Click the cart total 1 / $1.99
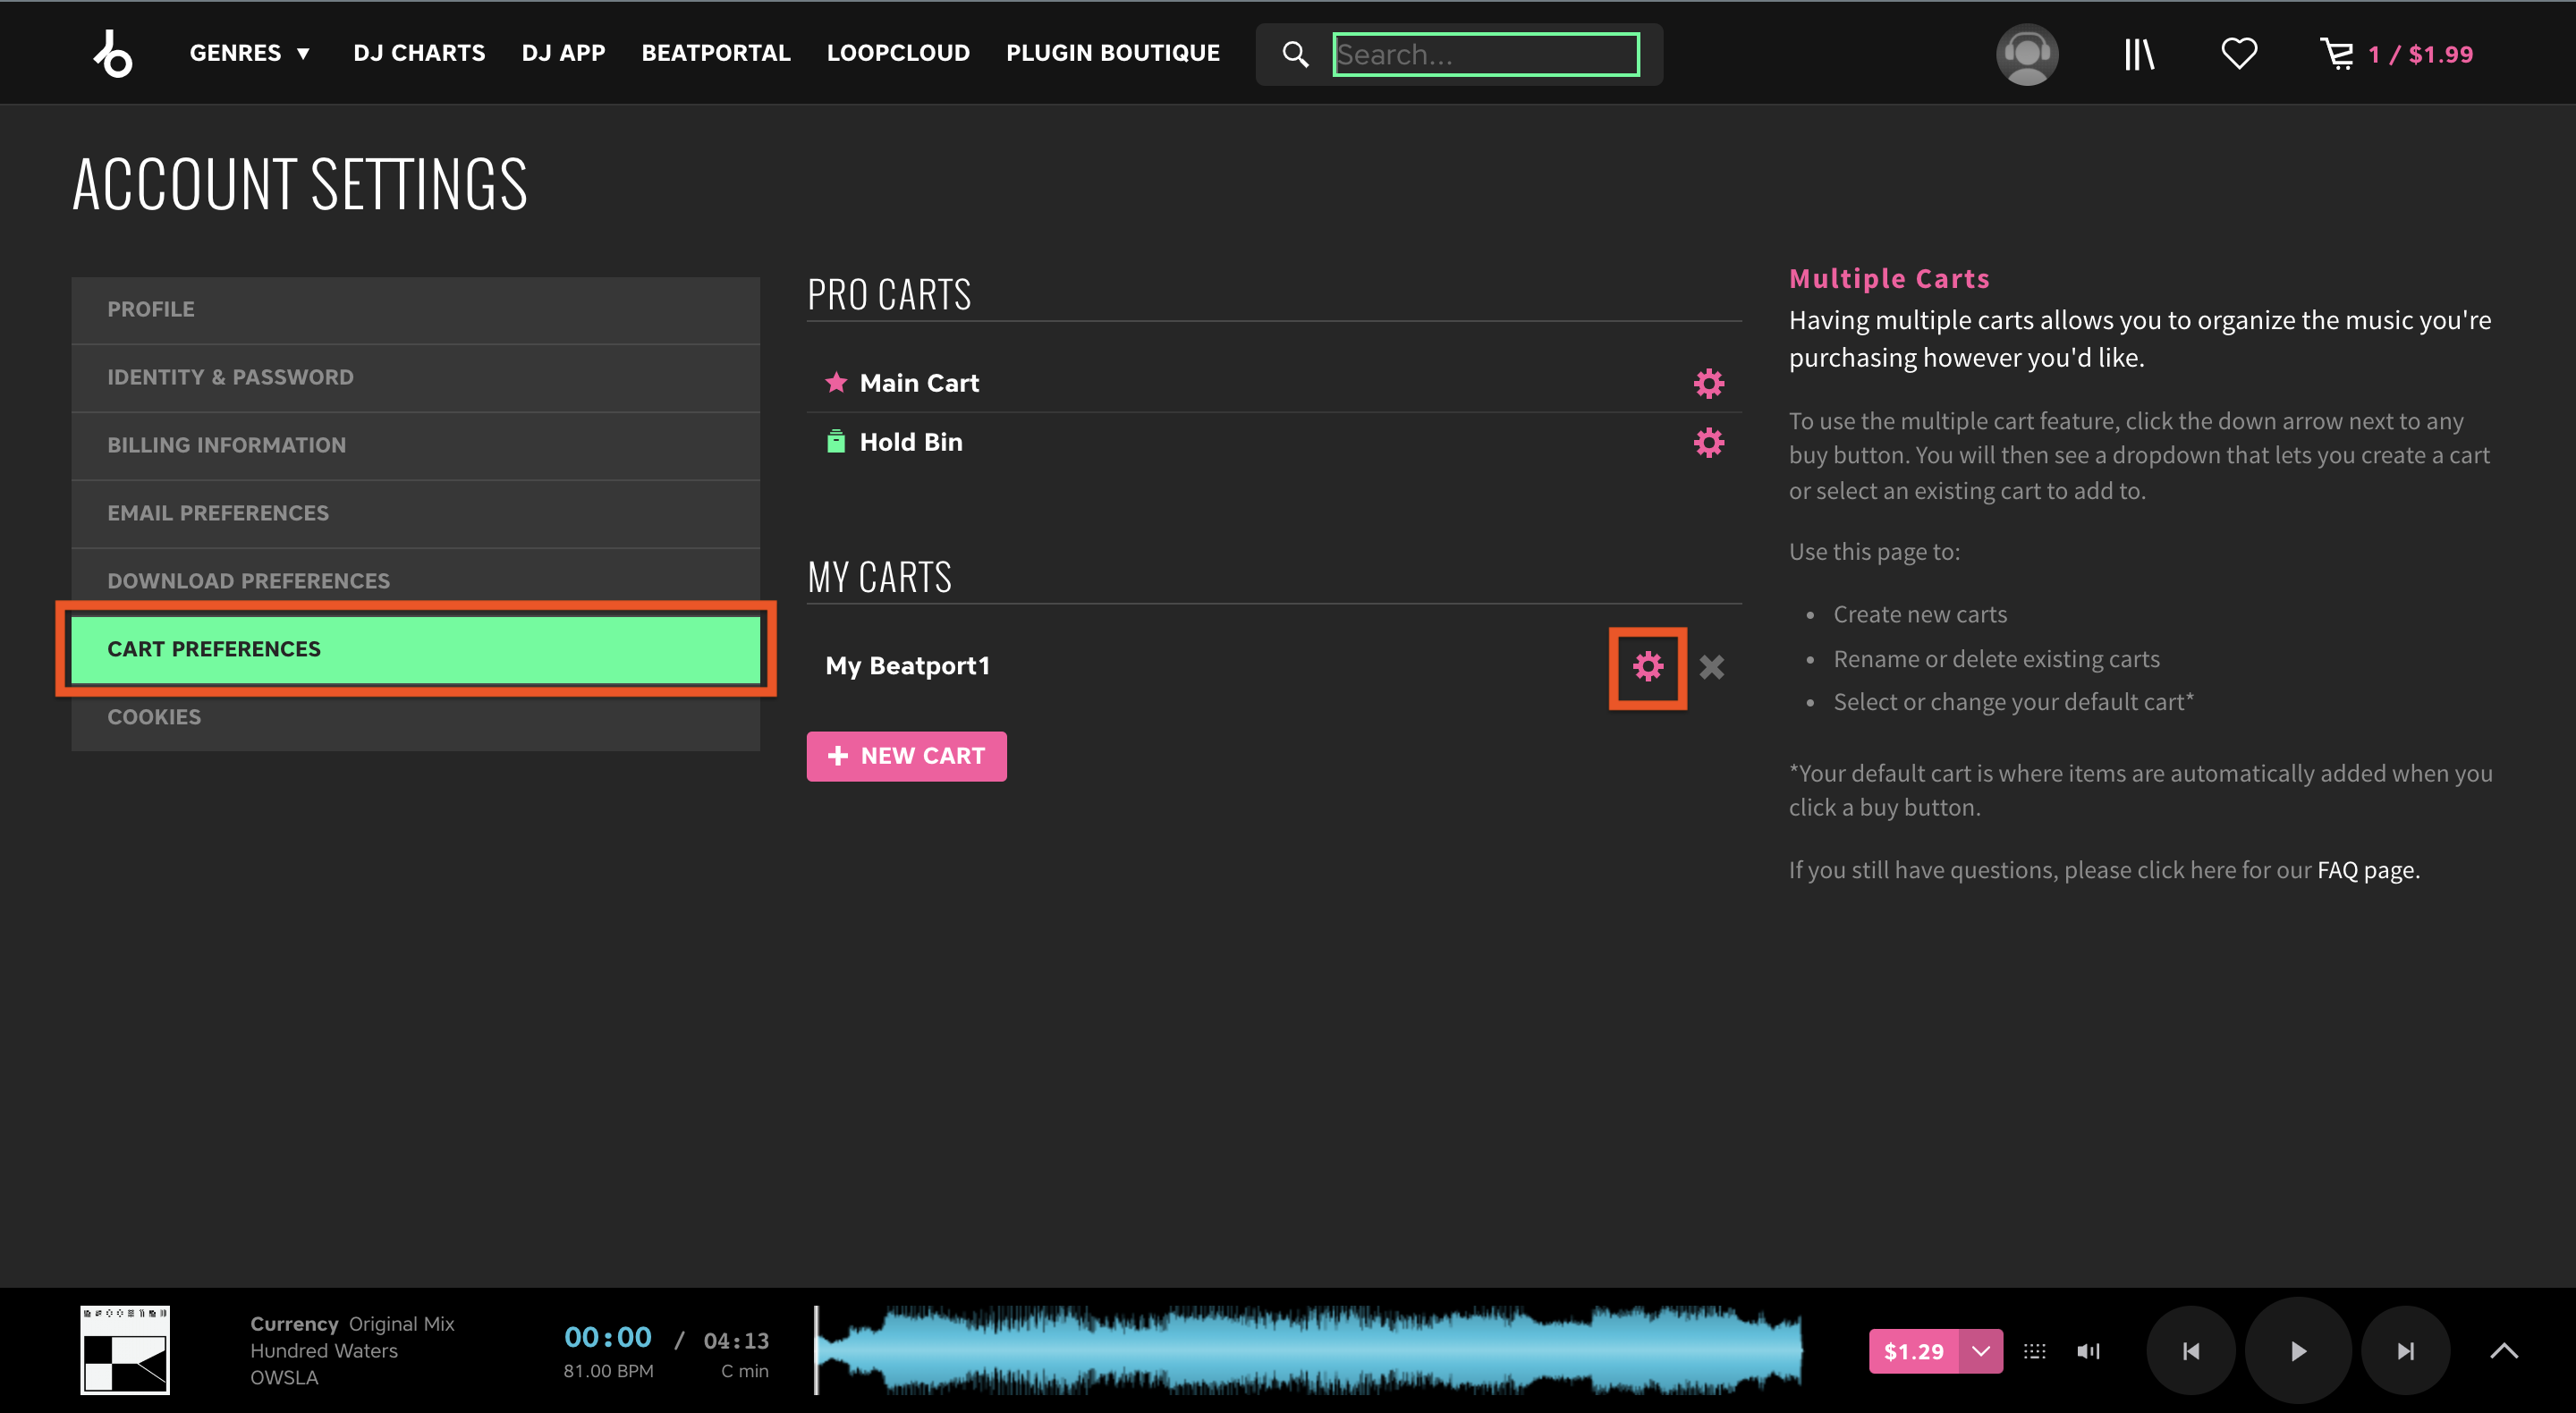The image size is (2576, 1413). (x=2420, y=54)
